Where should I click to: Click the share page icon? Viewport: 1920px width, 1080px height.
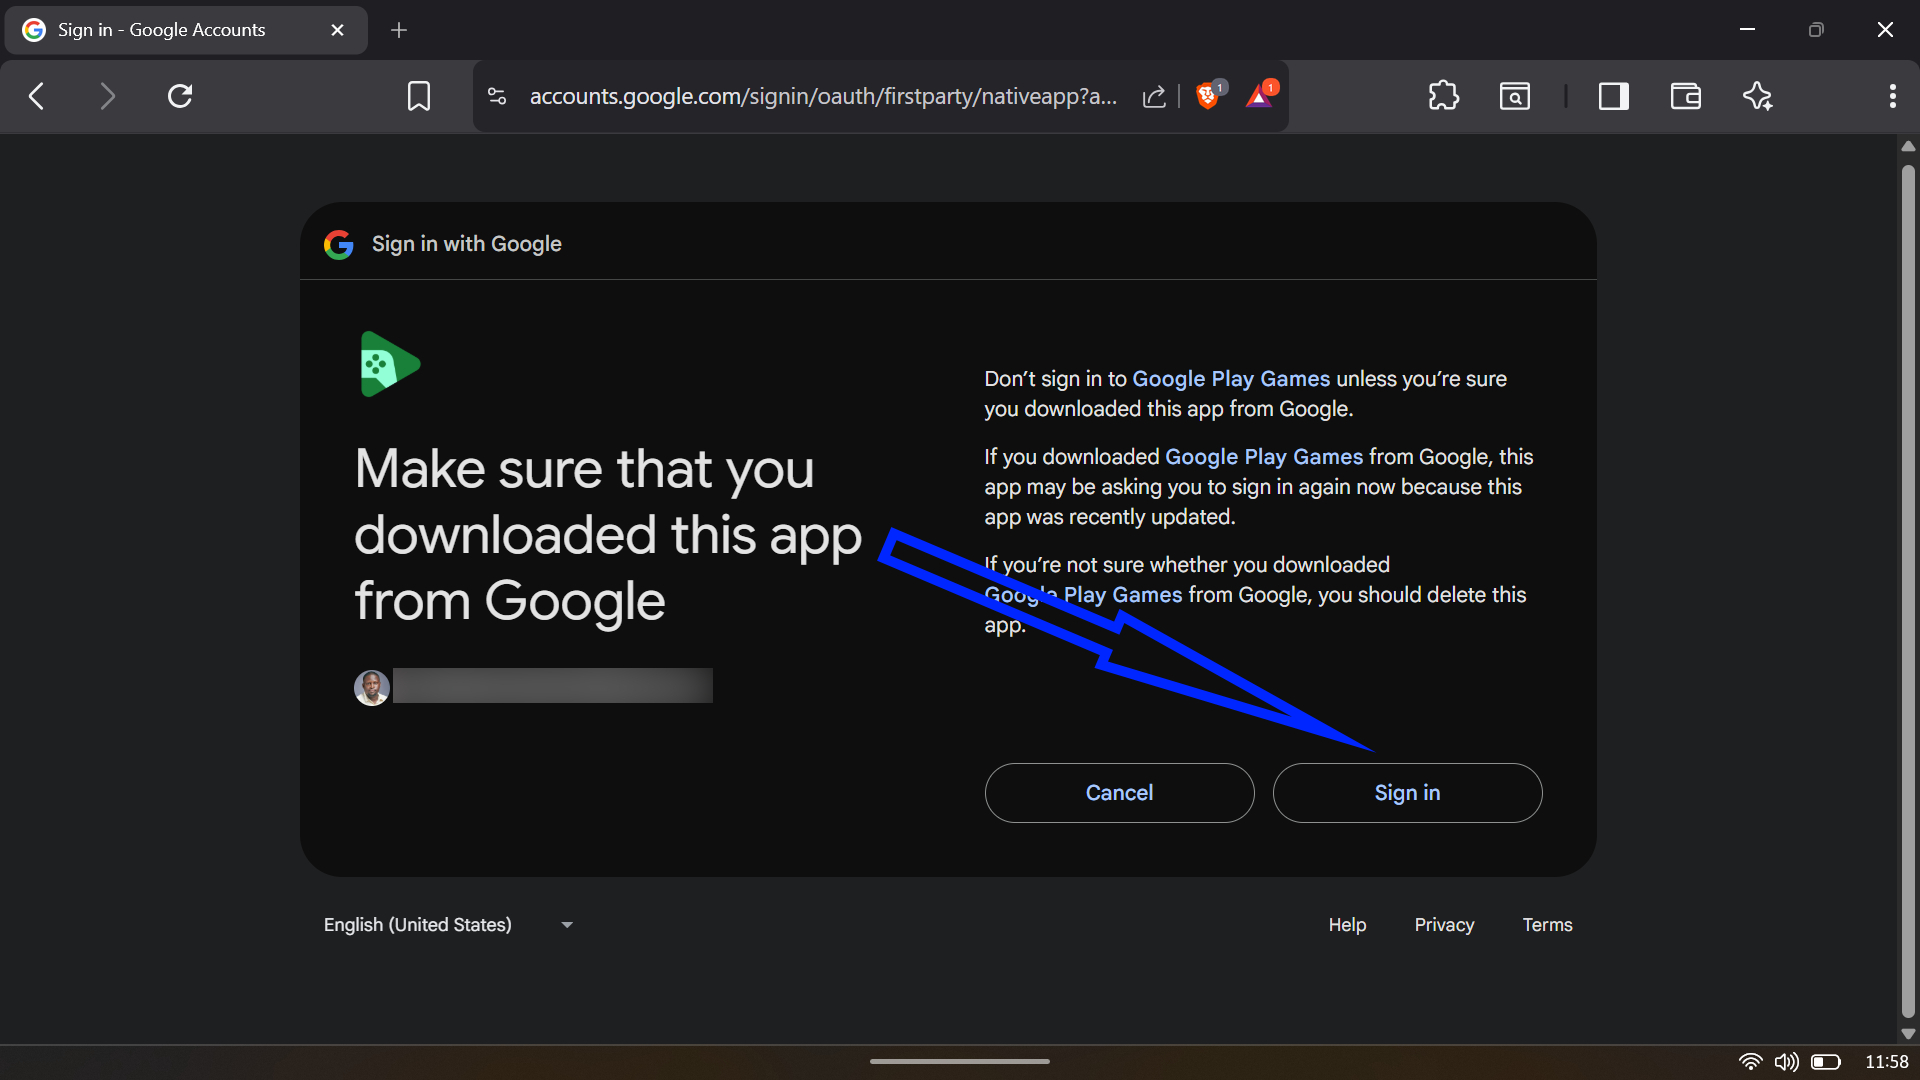(1154, 96)
